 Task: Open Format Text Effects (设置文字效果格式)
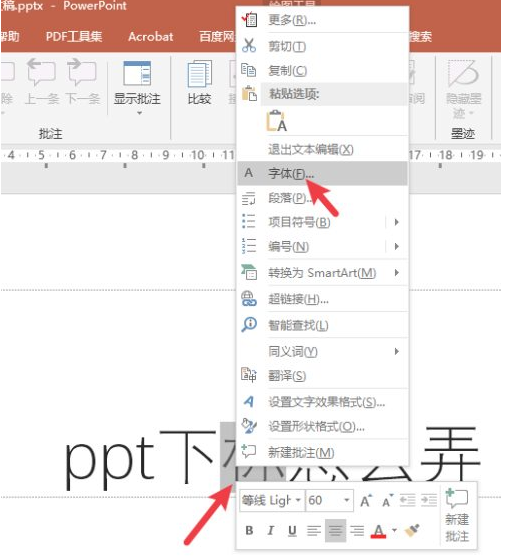(x=322, y=402)
